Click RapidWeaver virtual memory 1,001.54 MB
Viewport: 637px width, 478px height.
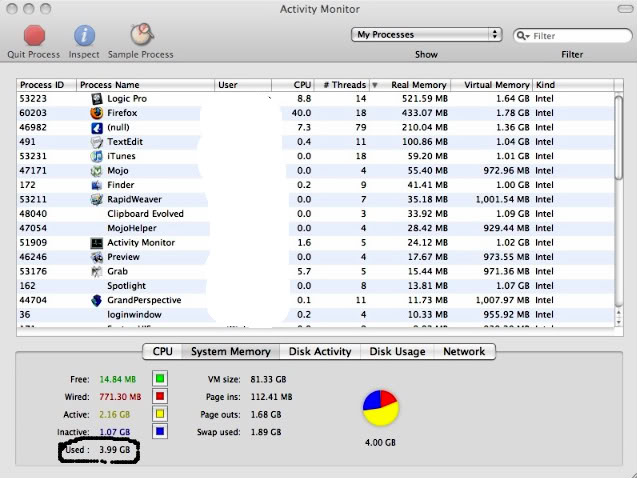point(503,199)
